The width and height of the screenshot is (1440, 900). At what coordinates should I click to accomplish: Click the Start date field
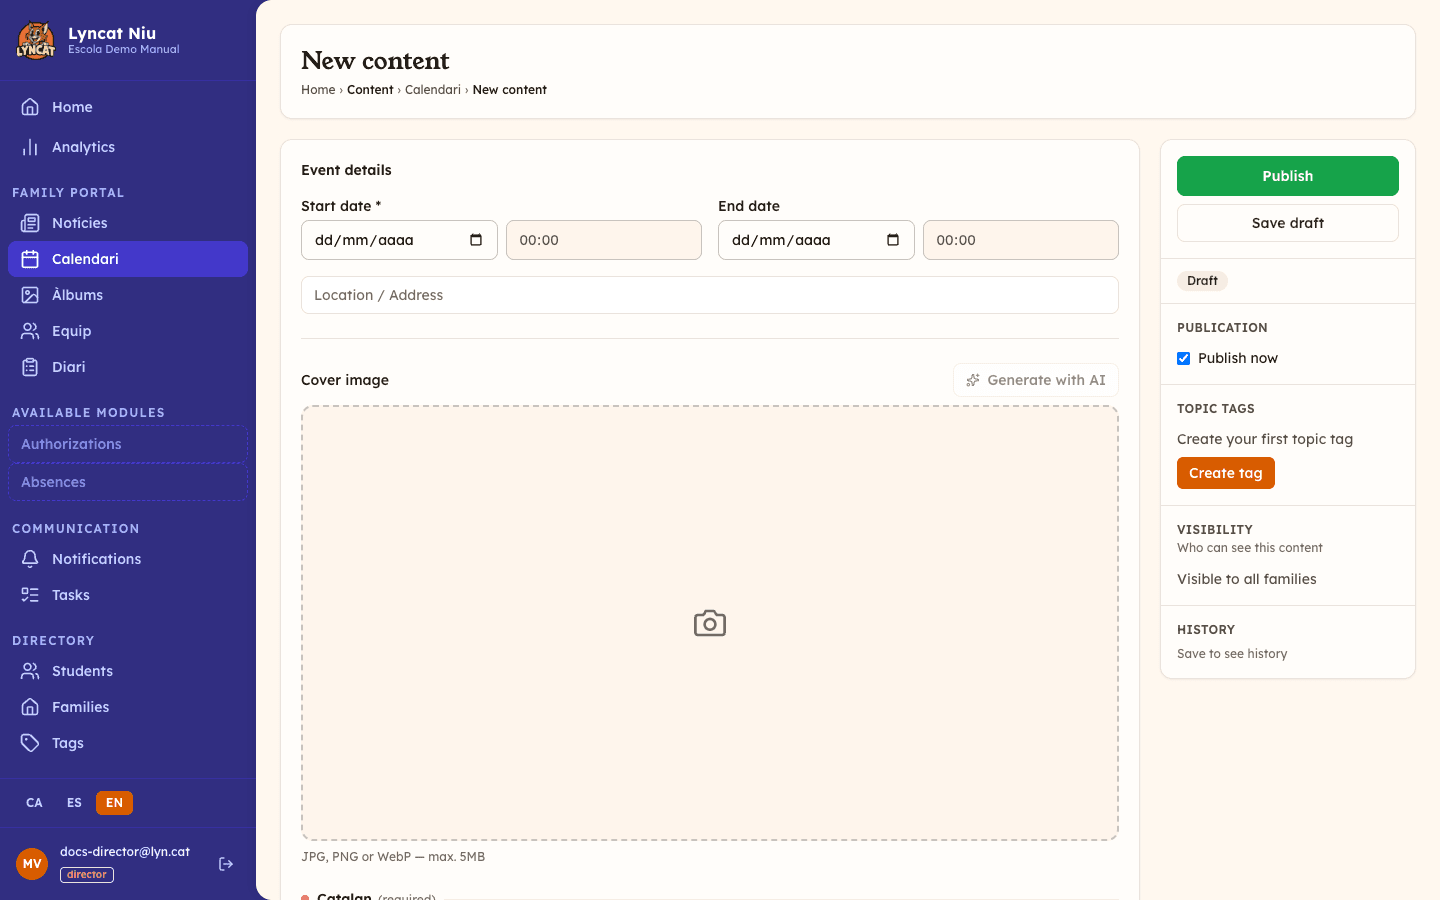coord(399,240)
